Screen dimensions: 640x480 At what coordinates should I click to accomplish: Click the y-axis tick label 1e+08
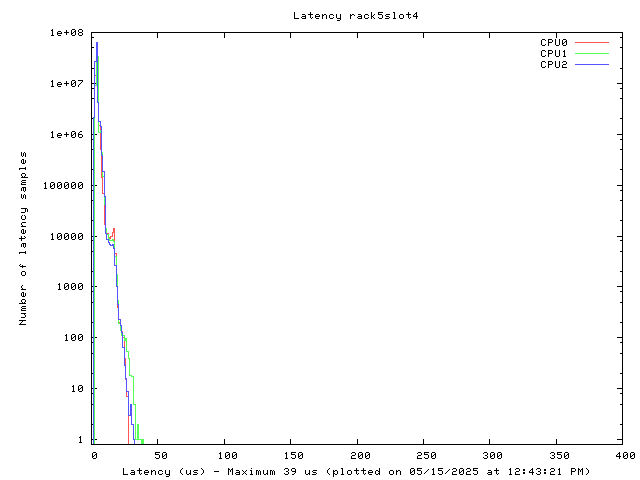coord(67,33)
